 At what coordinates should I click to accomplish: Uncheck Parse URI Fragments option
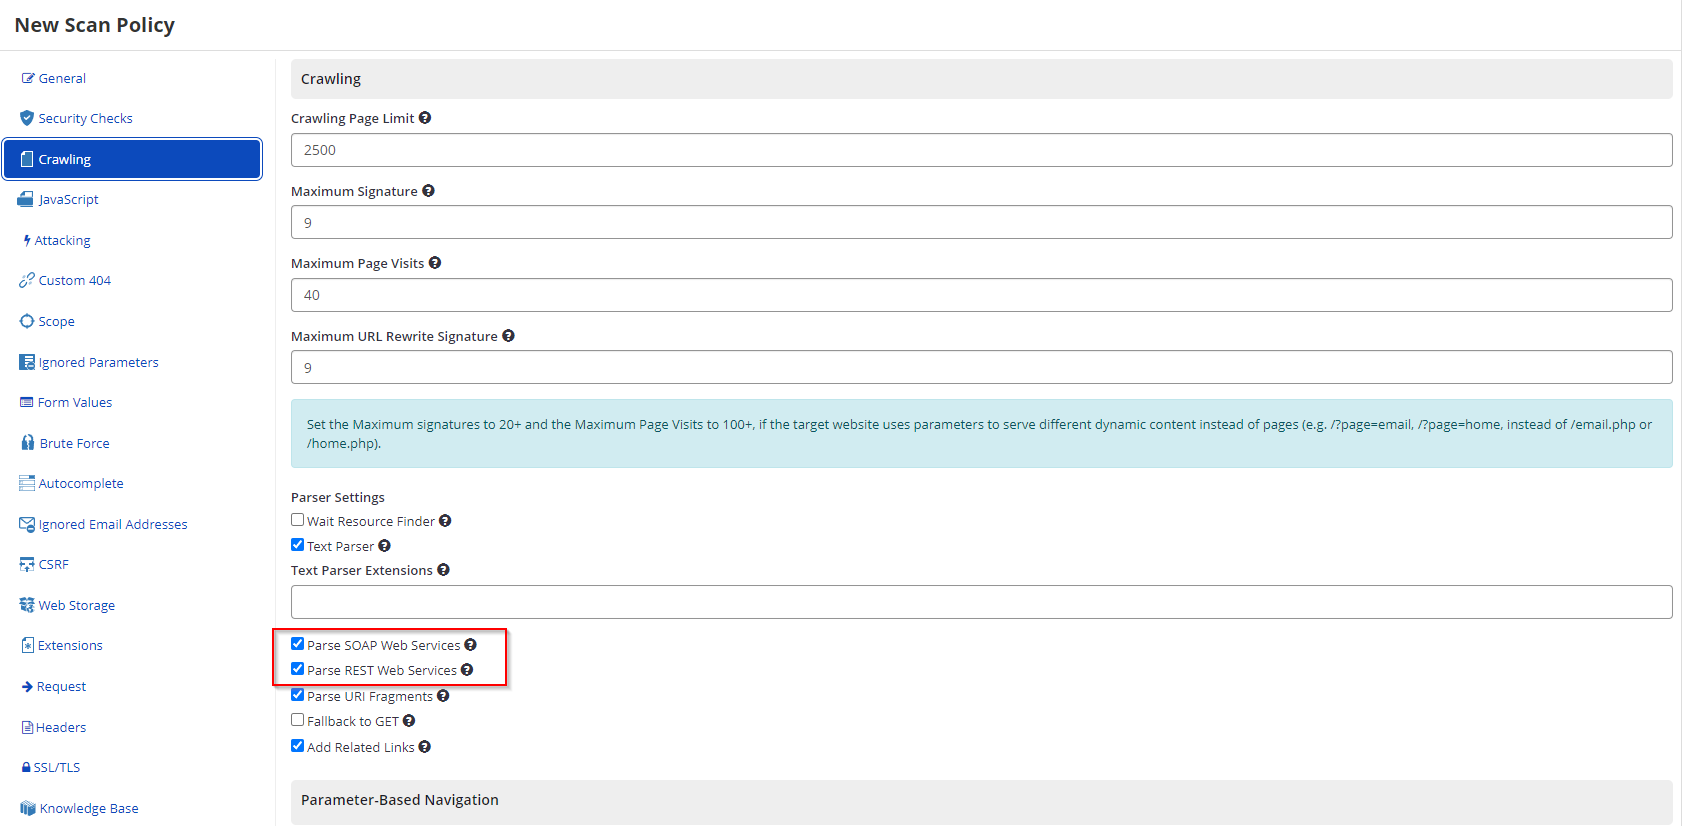pos(298,695)
